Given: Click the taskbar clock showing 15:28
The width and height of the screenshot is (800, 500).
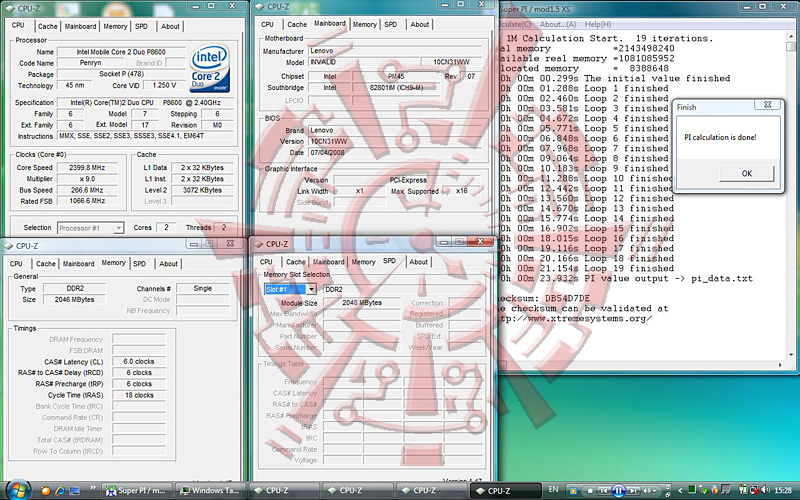Looking at the screenshot, I should [783, 490].
